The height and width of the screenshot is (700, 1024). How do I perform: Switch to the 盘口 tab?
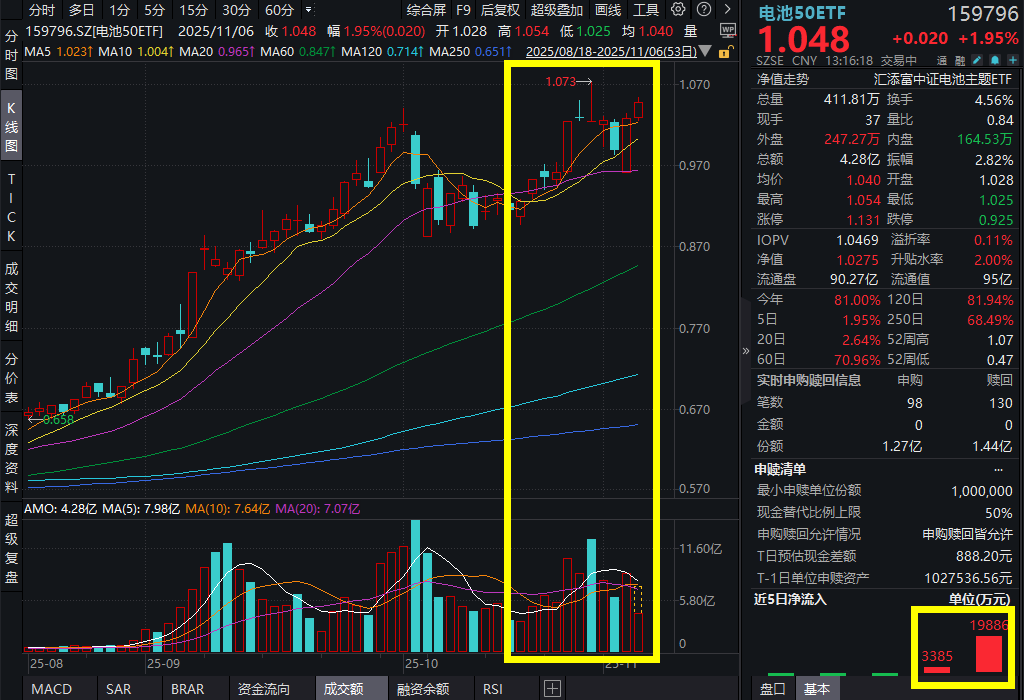pyautogui.click(x=772, y=689)
